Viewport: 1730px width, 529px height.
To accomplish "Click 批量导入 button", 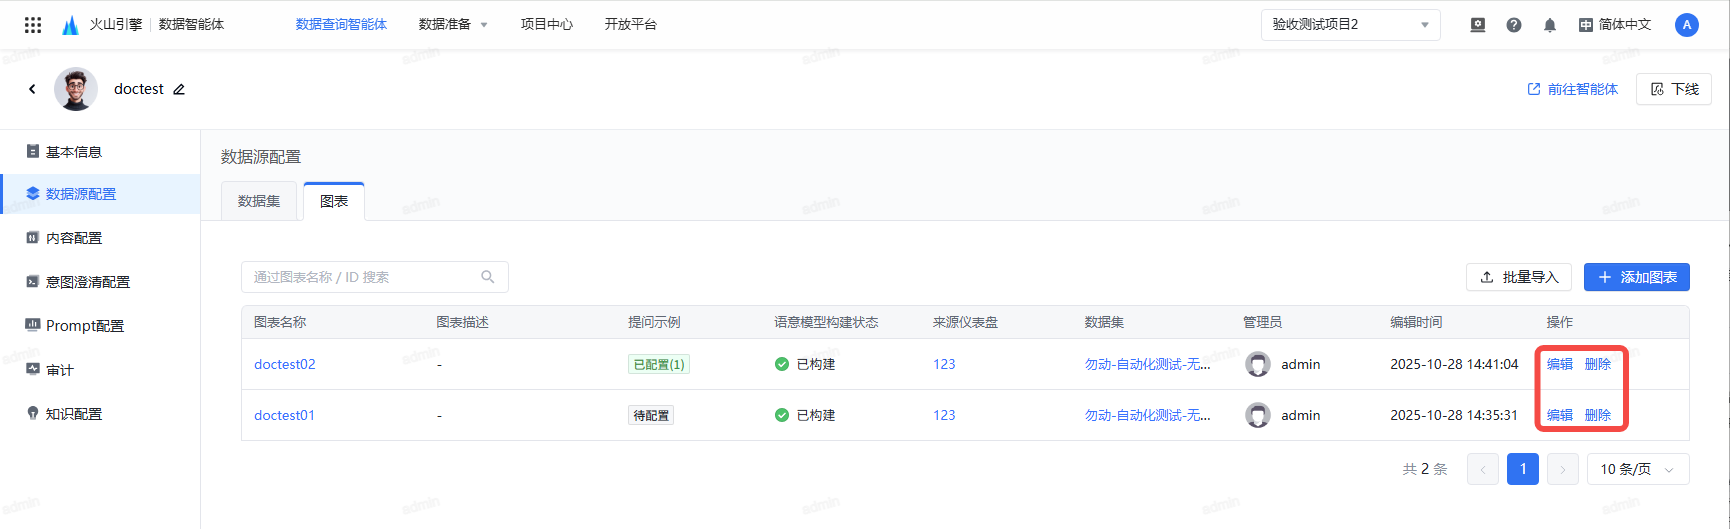I will click(x=1518, y=277).
